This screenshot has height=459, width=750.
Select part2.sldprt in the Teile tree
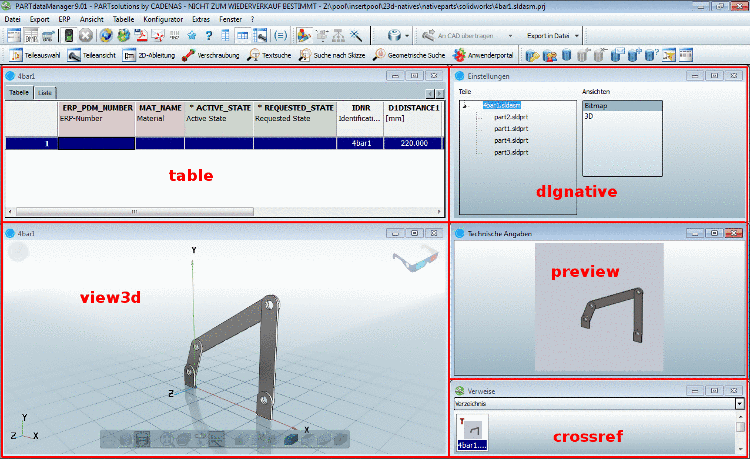pyautogui.click(x=511, y=117)
